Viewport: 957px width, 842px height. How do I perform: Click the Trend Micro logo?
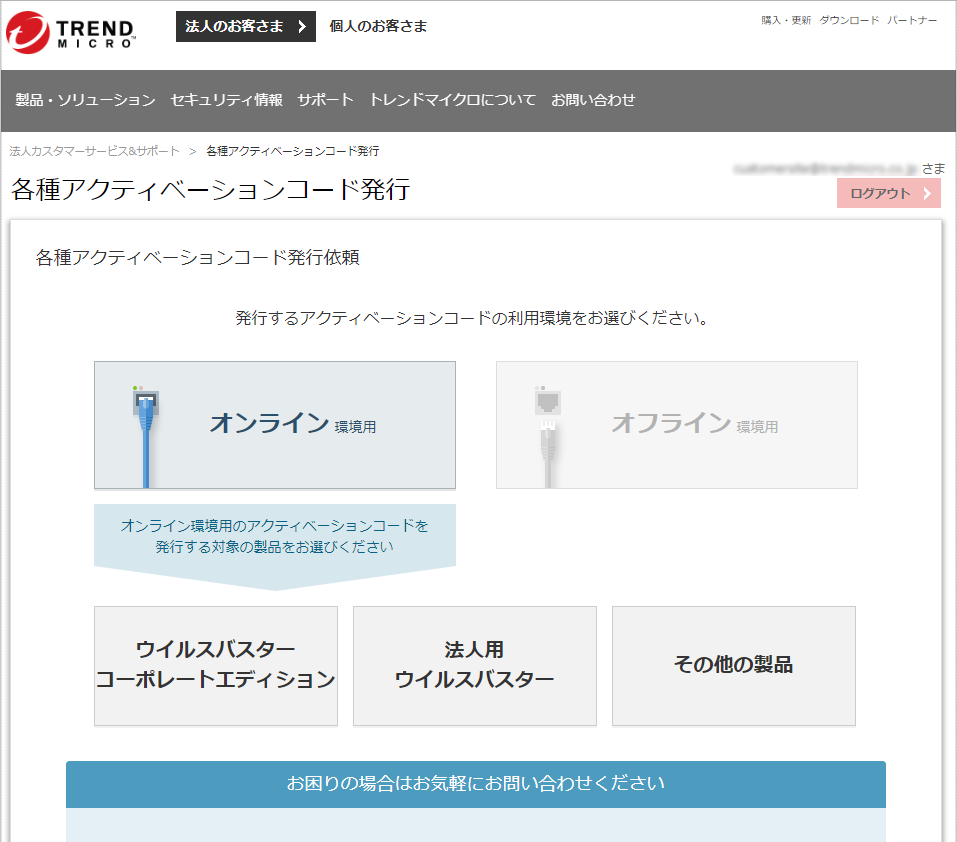pyautogui.click(x=70, y=31)
